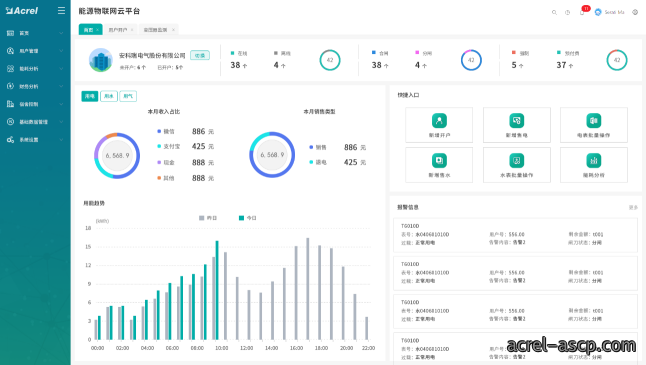Open the Sean Ma user menu
The height and width of the screenshot is (365, 646).
click(614, 12)
